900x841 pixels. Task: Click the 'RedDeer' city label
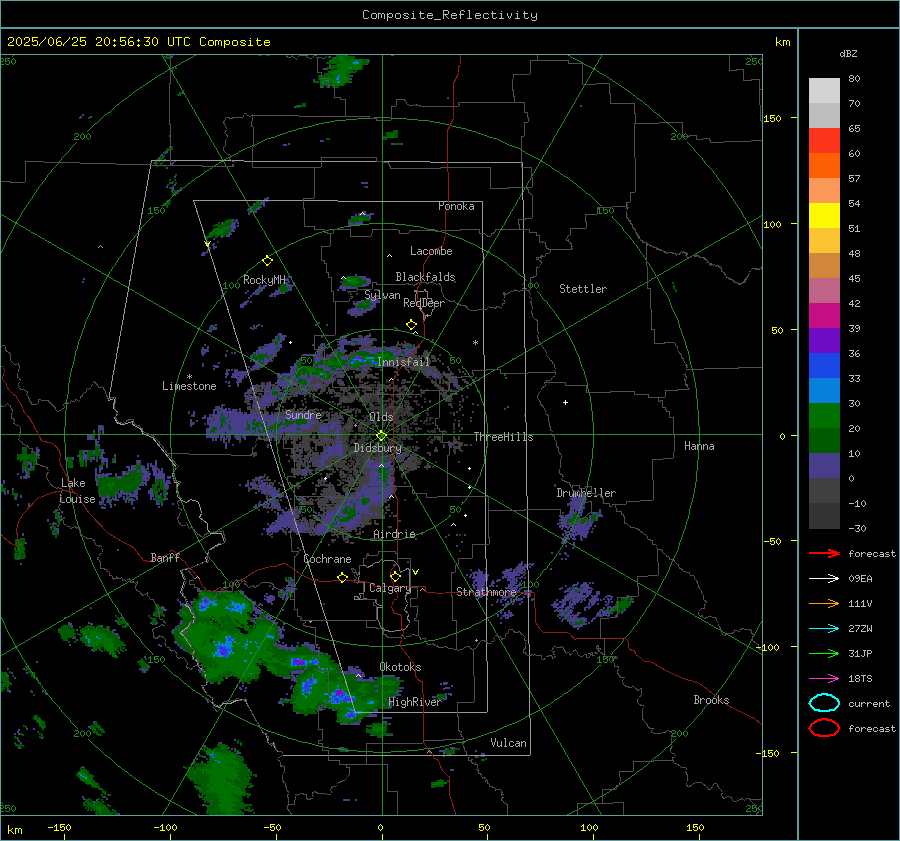point(424,303)
